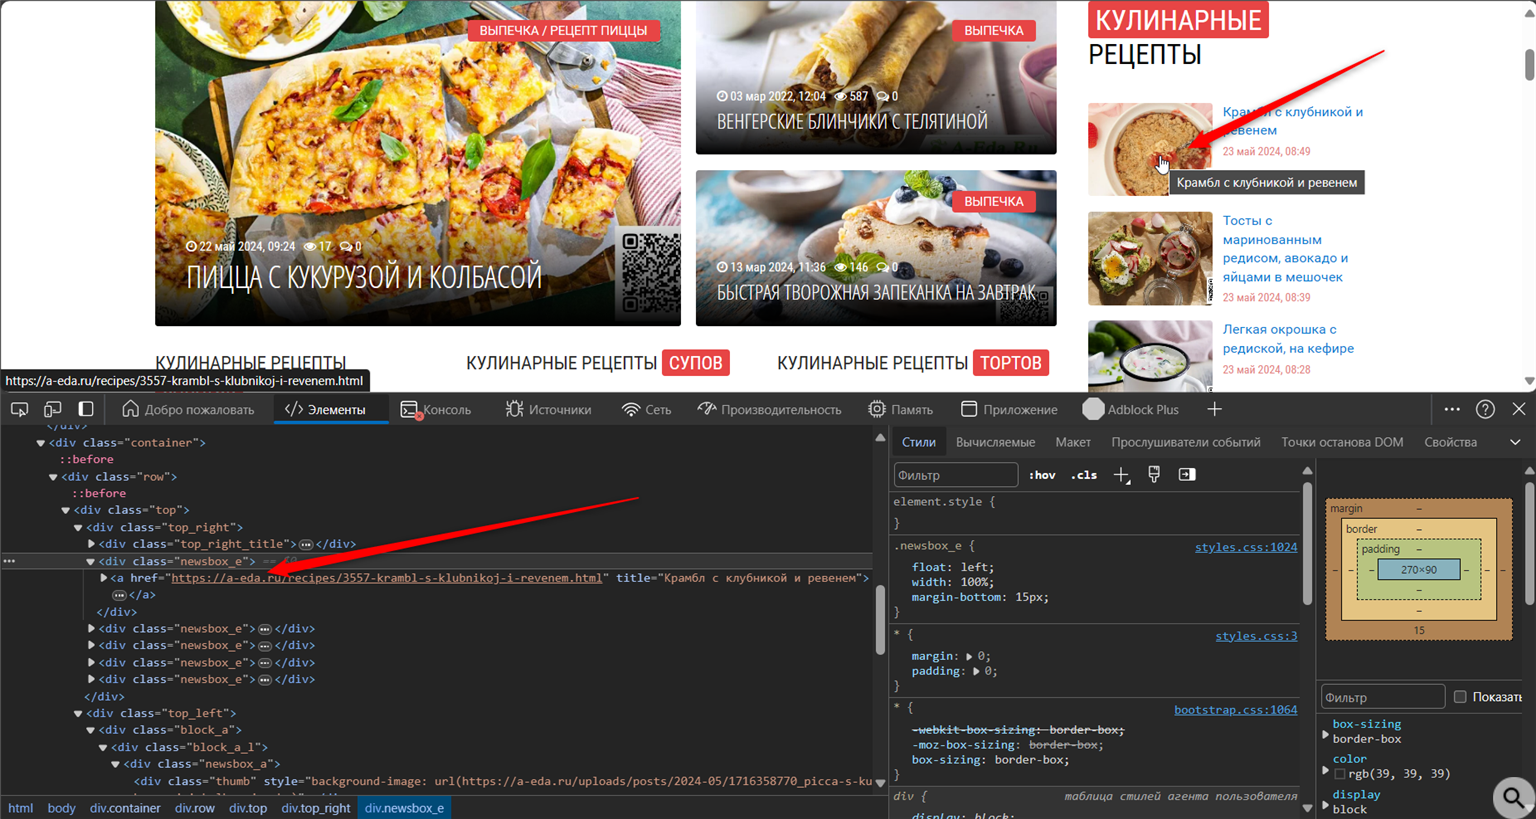Add more tools with the plus icon
This screenshot has height=819, width=1536.
point(1214,409)
